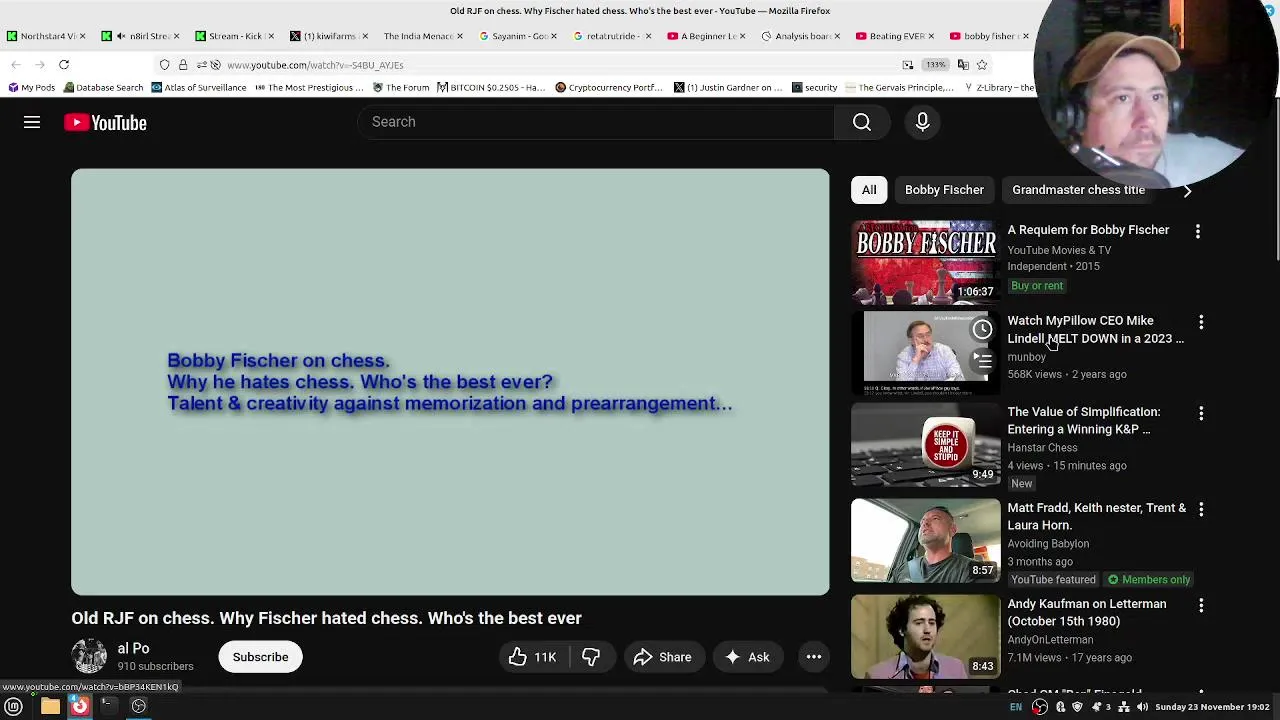Switch to kiwifarms browser tab

327,36
